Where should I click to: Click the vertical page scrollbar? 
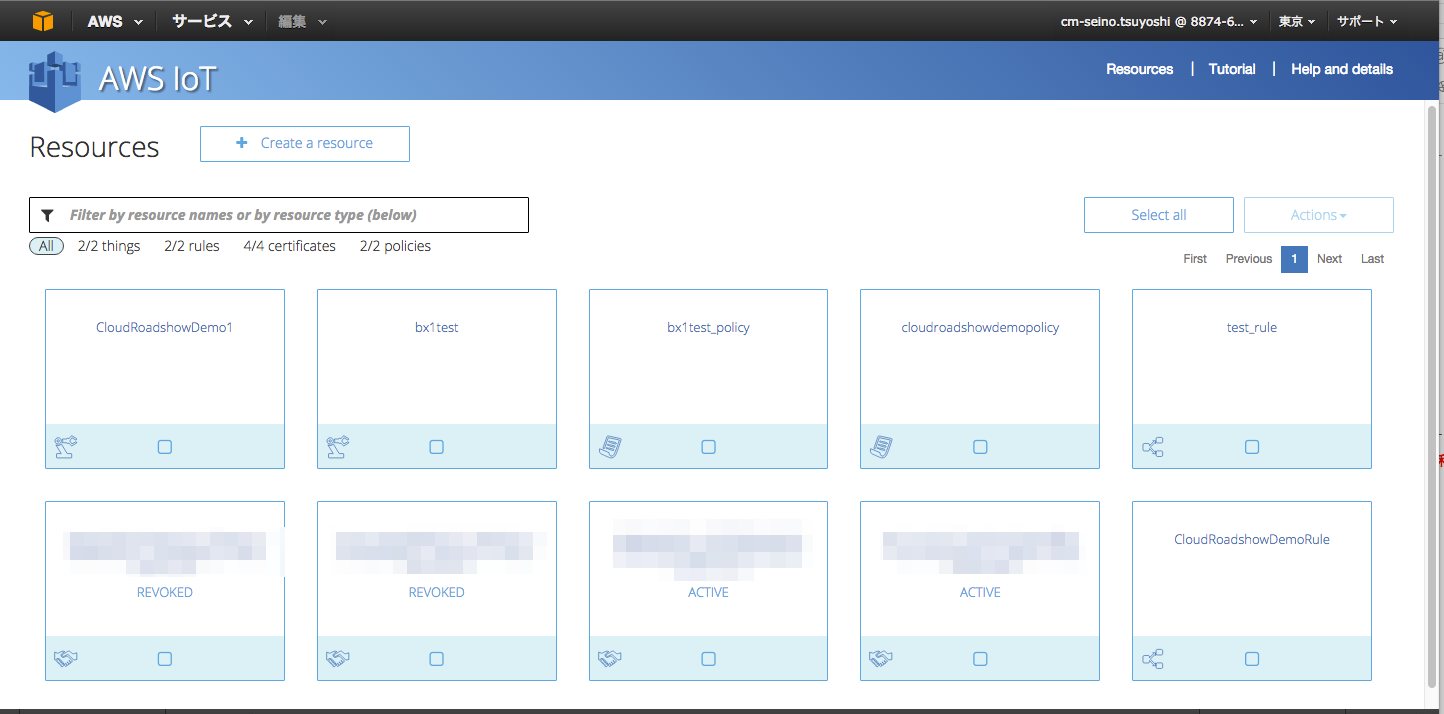(x=1432, y=395)
